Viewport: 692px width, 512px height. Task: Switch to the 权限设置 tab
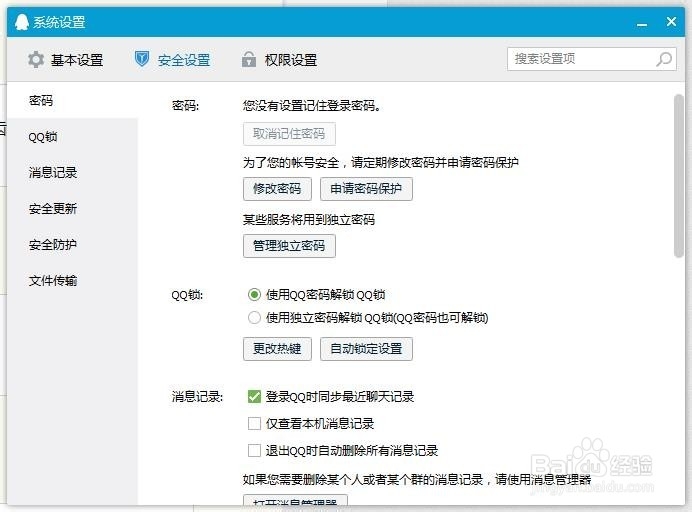click(x=280, y=59)
